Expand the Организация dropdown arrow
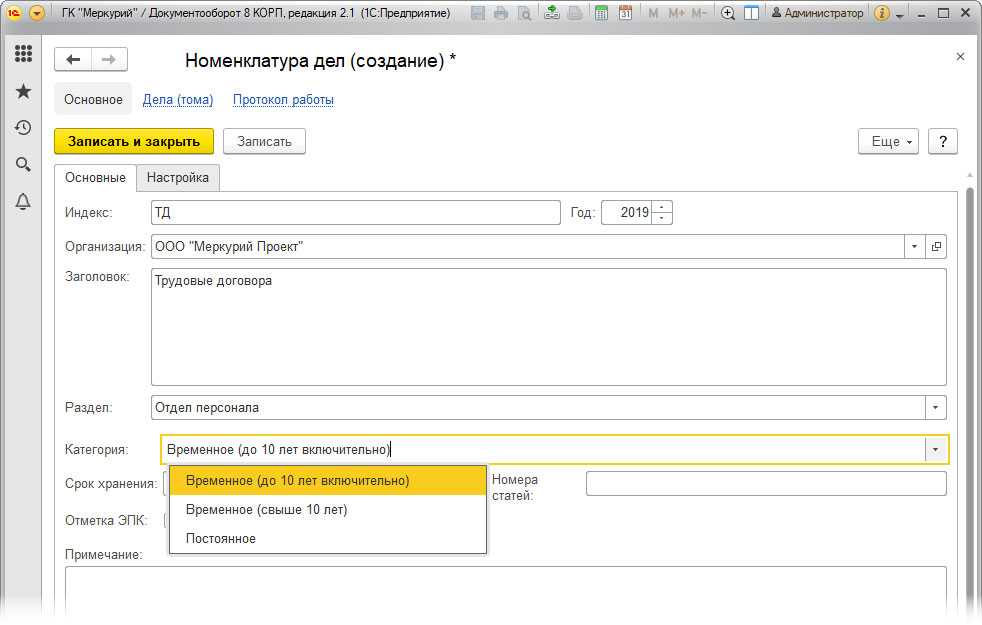 (915, 246)
